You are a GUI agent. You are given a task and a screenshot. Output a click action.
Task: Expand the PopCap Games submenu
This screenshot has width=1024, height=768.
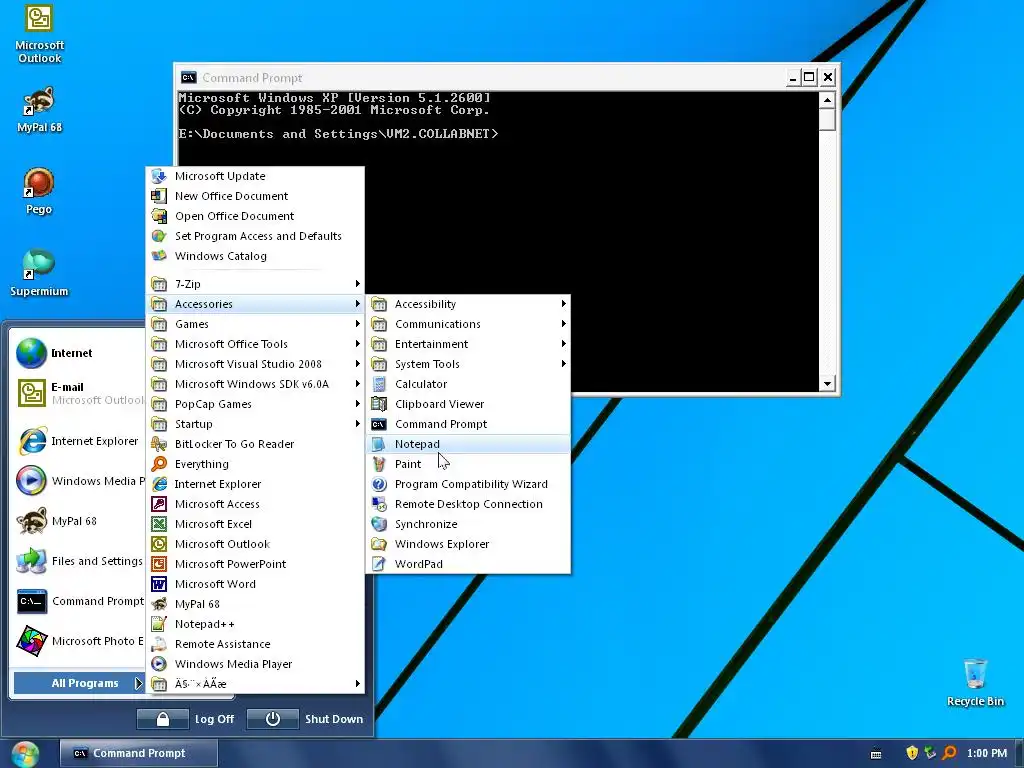click(255, 404)
